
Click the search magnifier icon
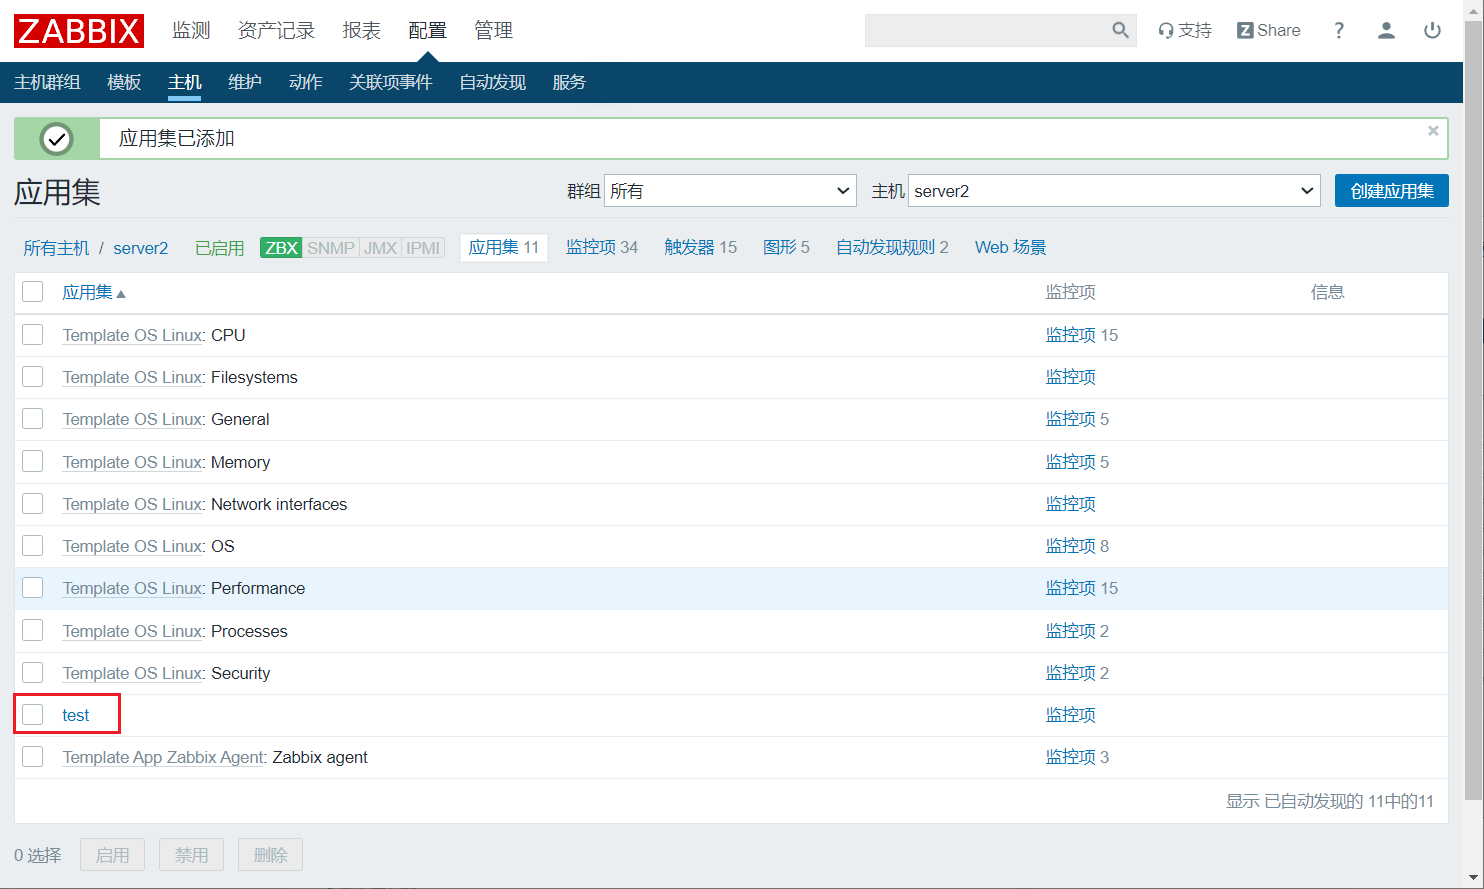coord(1120,31)
